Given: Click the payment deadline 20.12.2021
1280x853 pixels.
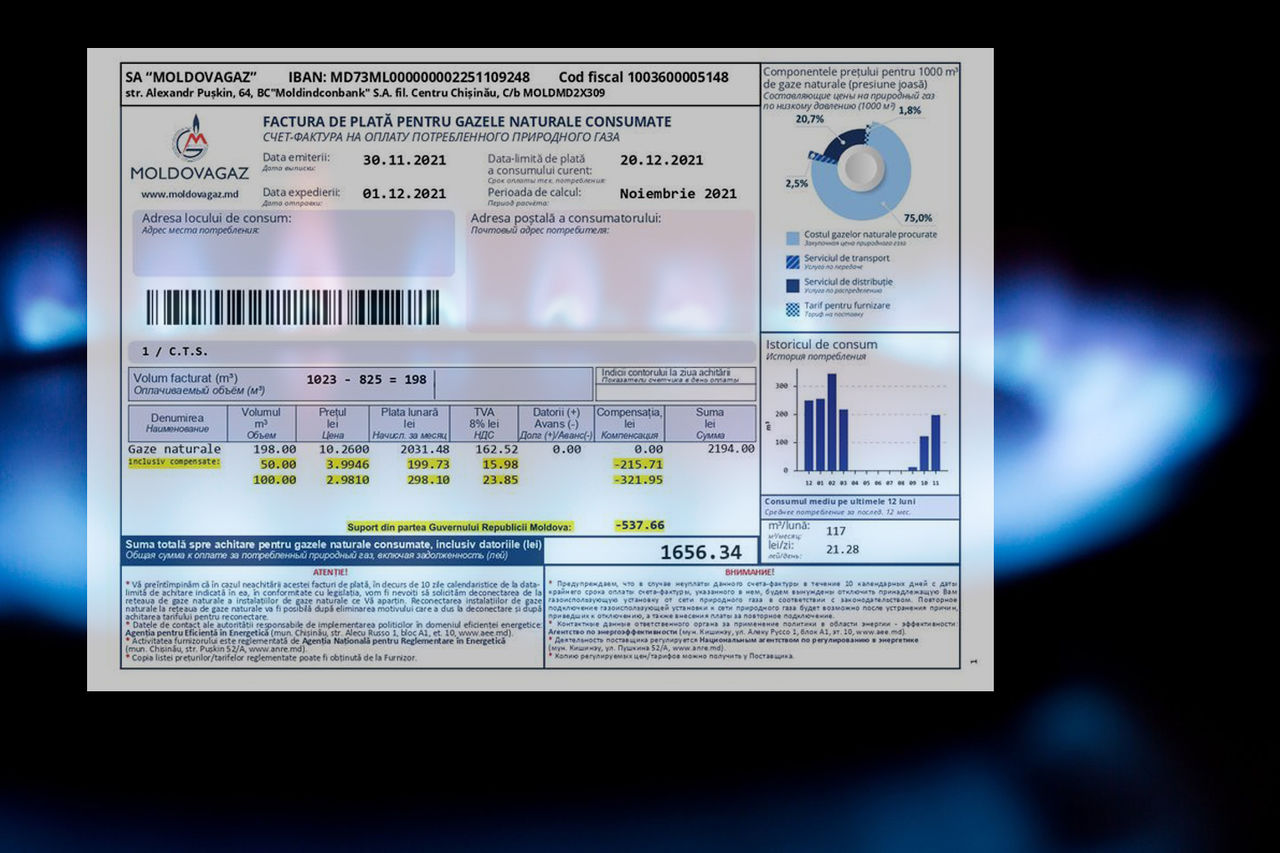Looking at the screenshot, I should point(661,160).
